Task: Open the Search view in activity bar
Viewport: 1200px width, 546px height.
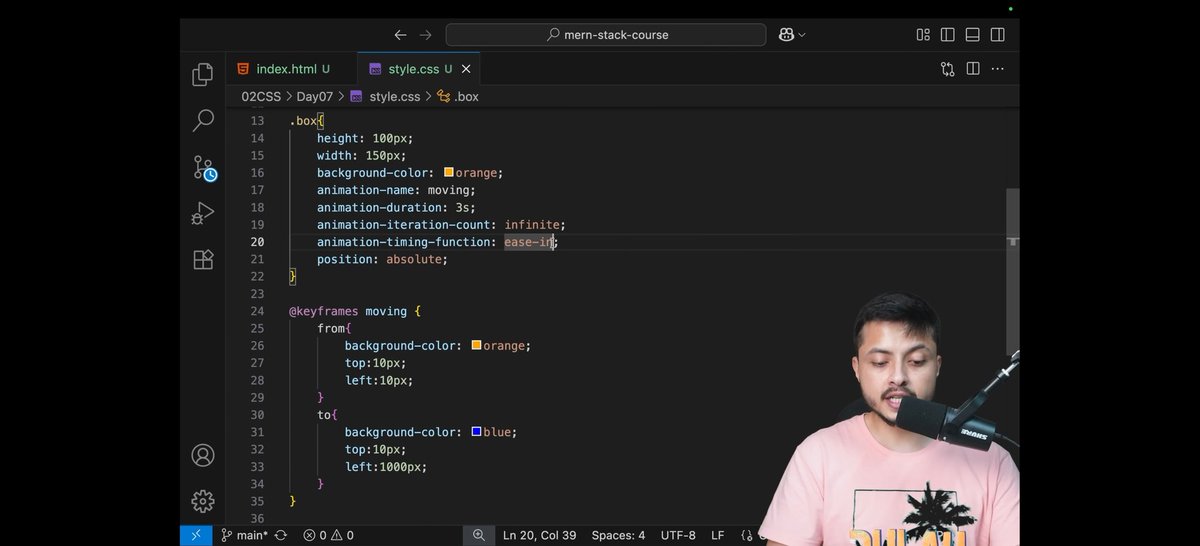Action: coord(203,121)
